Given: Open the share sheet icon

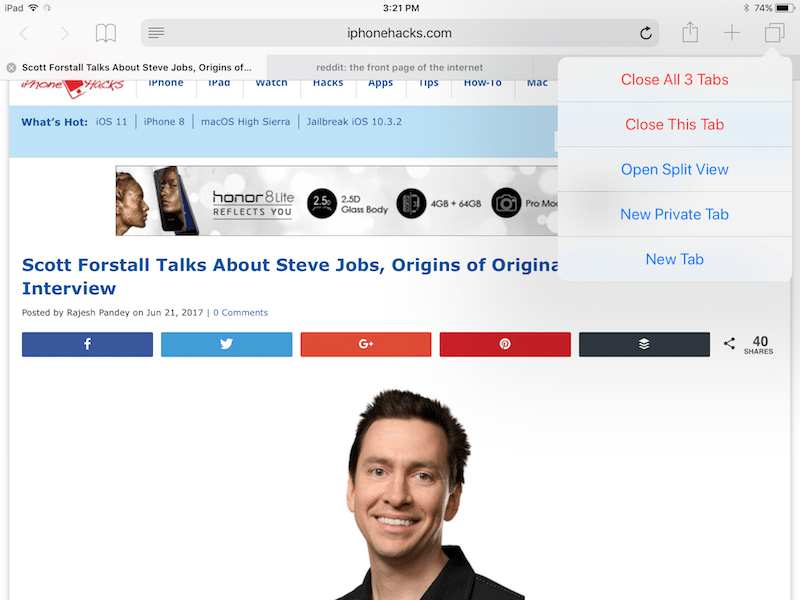Looking at the screenshot, I should (x=690, y=33).
